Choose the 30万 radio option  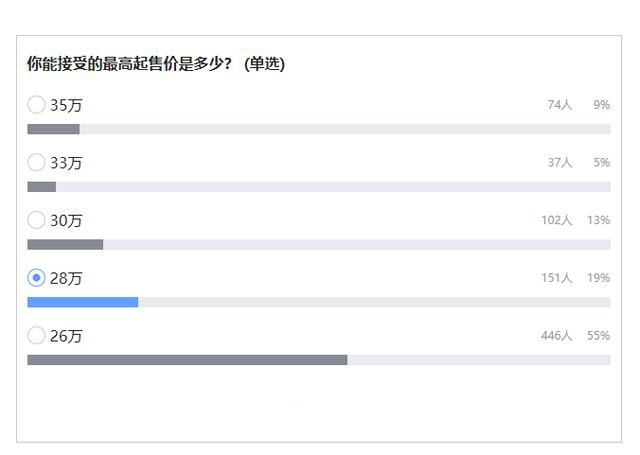36,220
